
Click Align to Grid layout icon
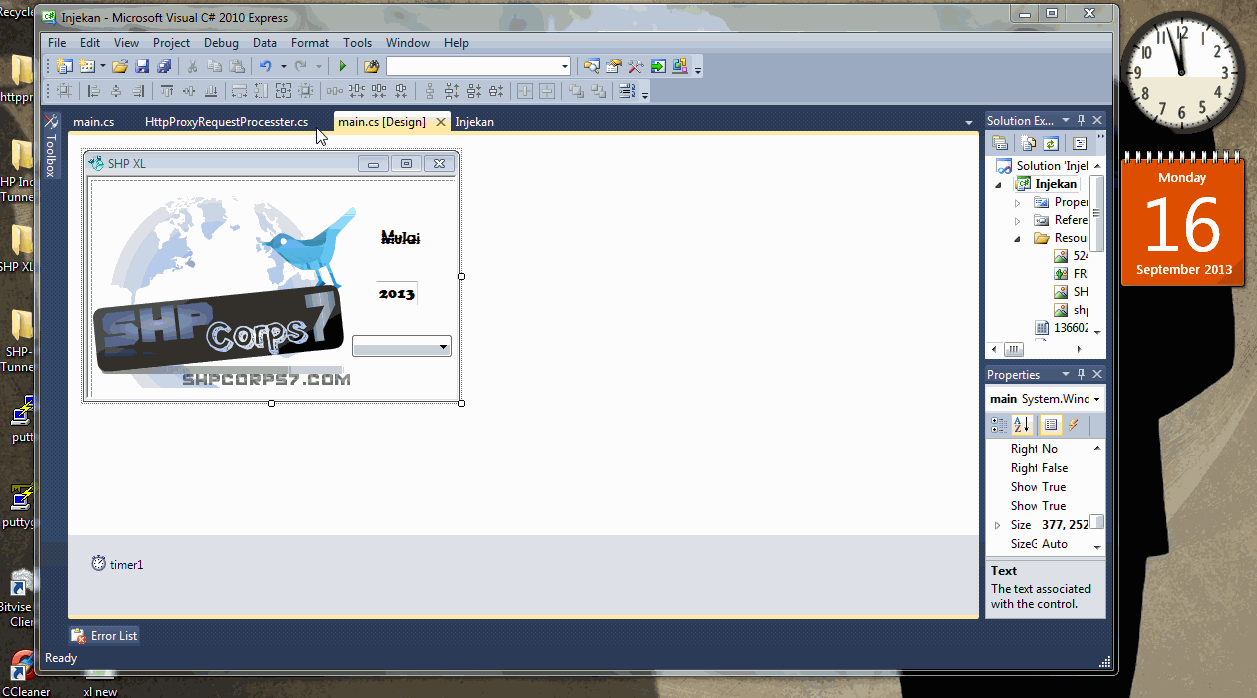coord(64,91)
